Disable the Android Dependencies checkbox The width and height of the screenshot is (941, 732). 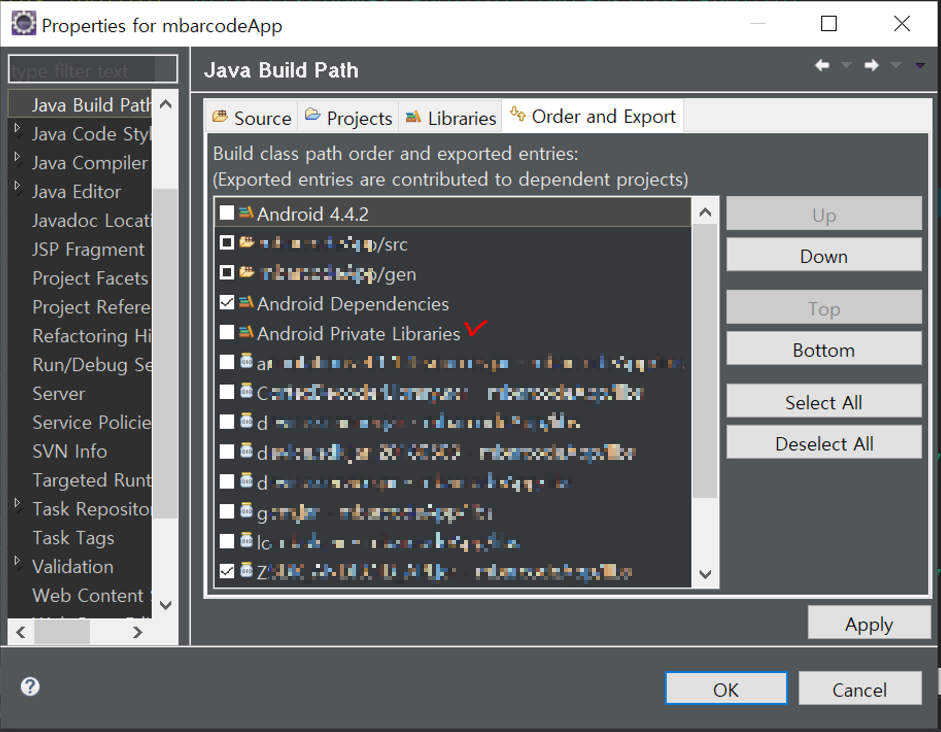[x=226, y=302]
